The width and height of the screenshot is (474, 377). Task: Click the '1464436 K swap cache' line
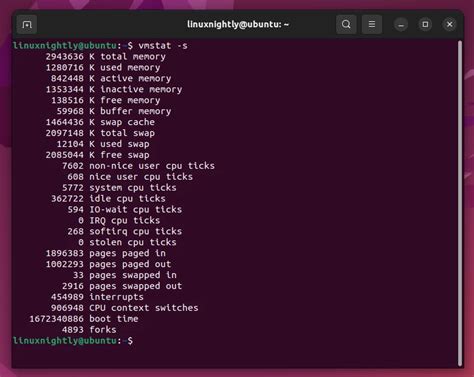coord(100,122)
